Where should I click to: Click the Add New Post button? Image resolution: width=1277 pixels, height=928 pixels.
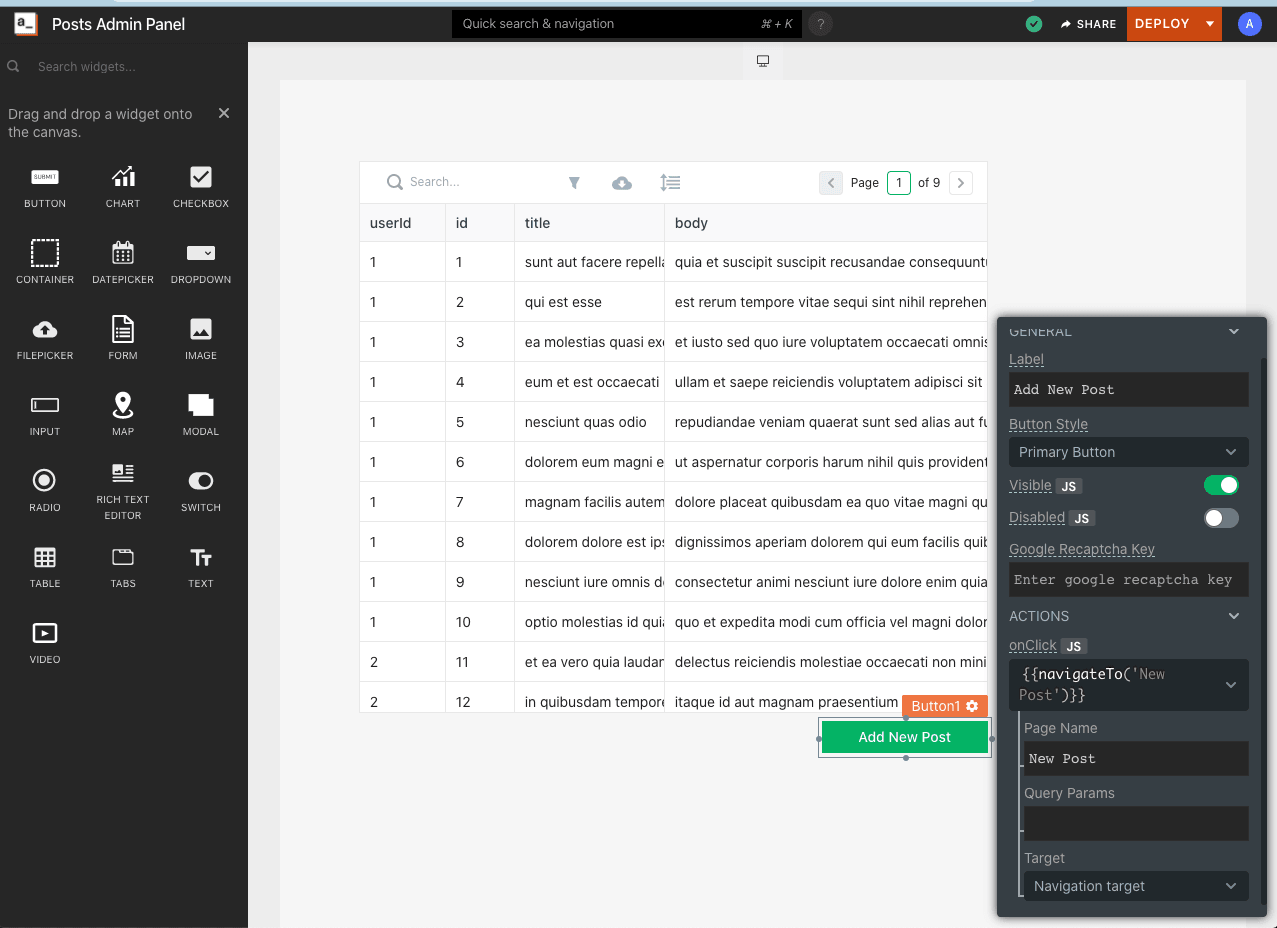click(904, 737)
